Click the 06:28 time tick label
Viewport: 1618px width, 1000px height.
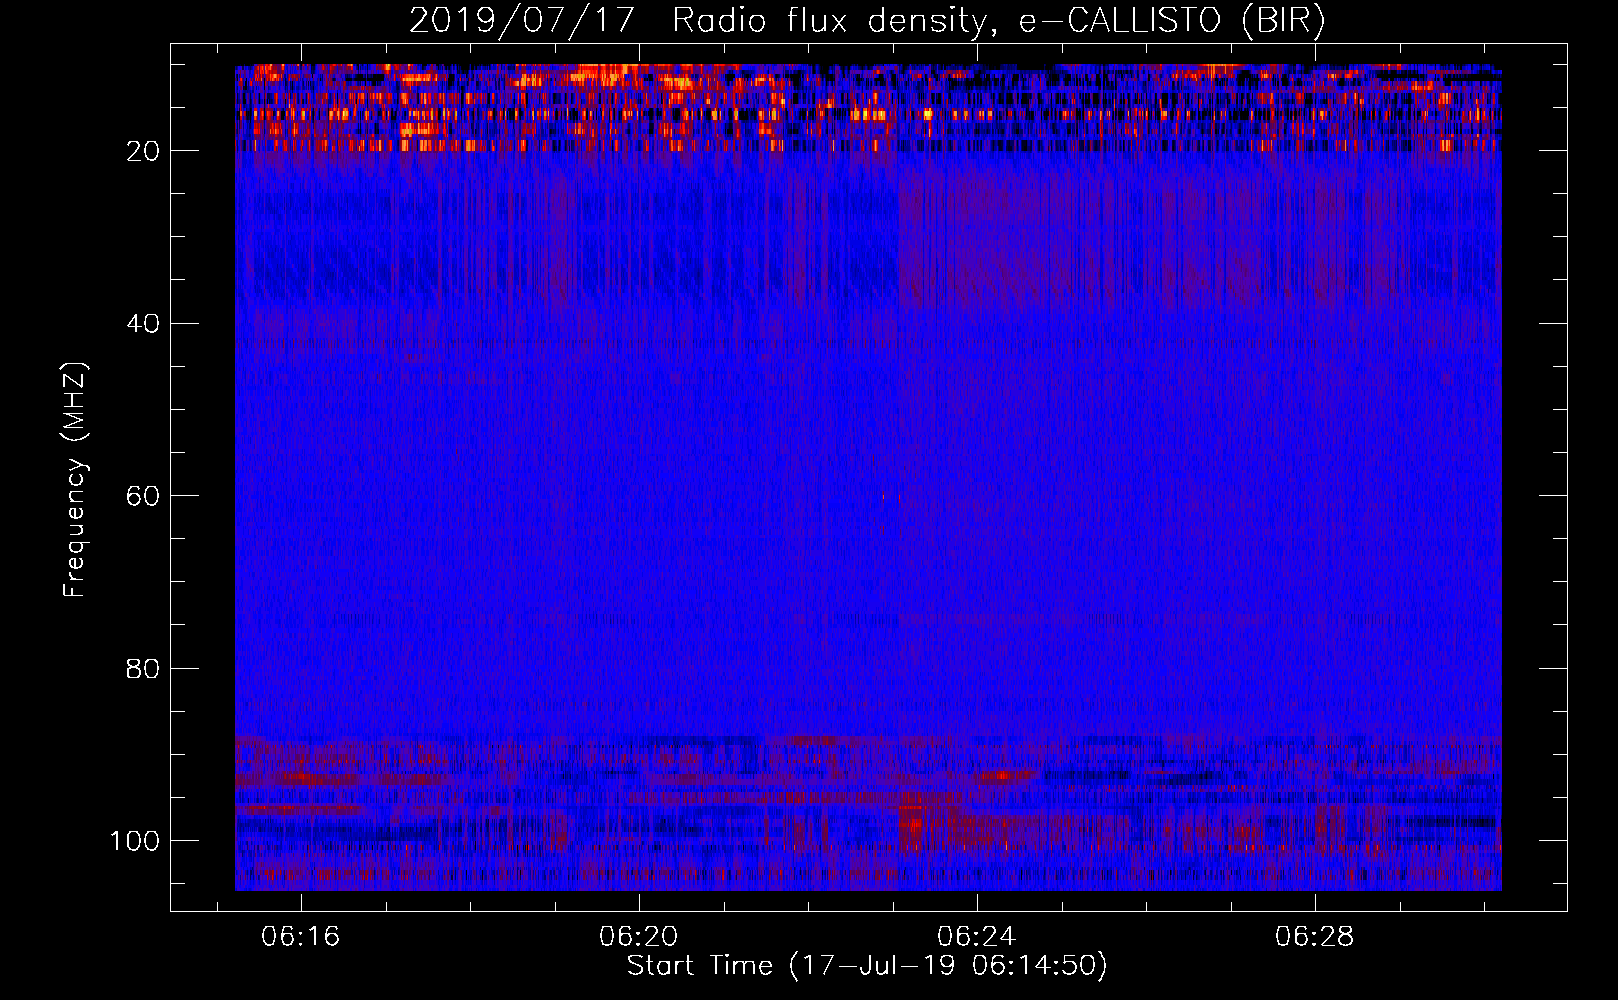(1315, 937)
